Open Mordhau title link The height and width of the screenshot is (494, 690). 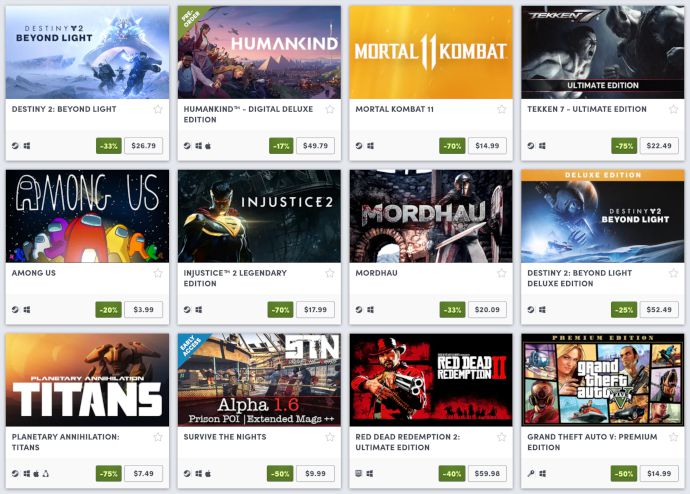click(x=376, y=273)
